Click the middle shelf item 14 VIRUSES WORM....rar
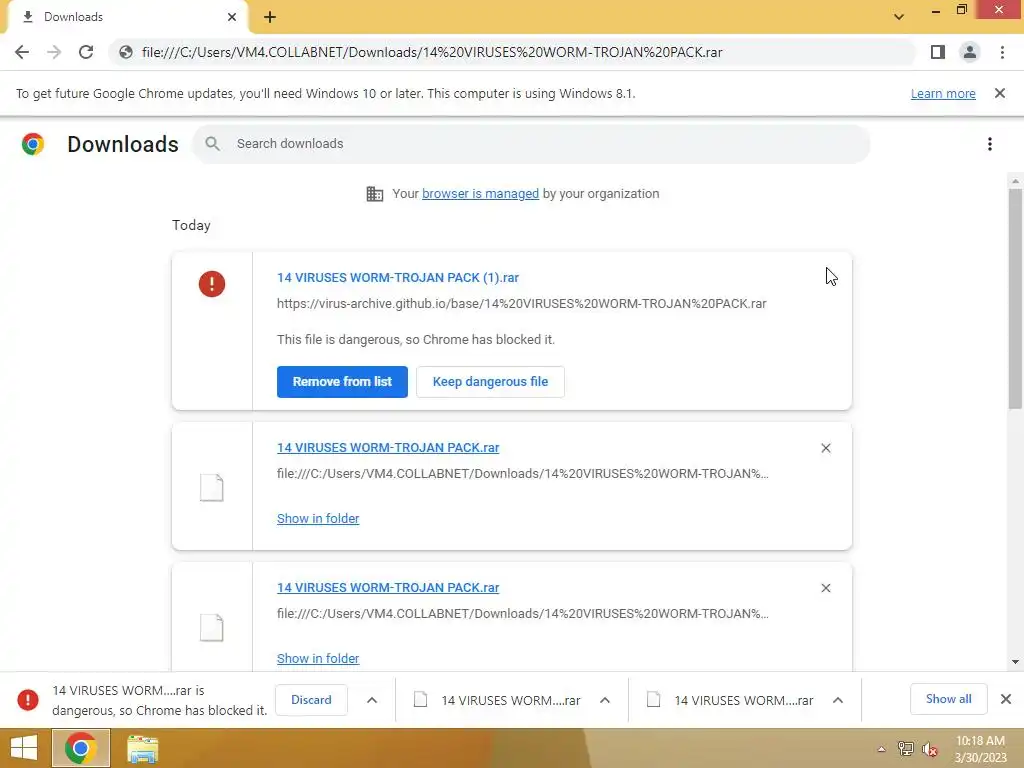The width and height of the screenshot is (1024, 768). tap(511, 701)
